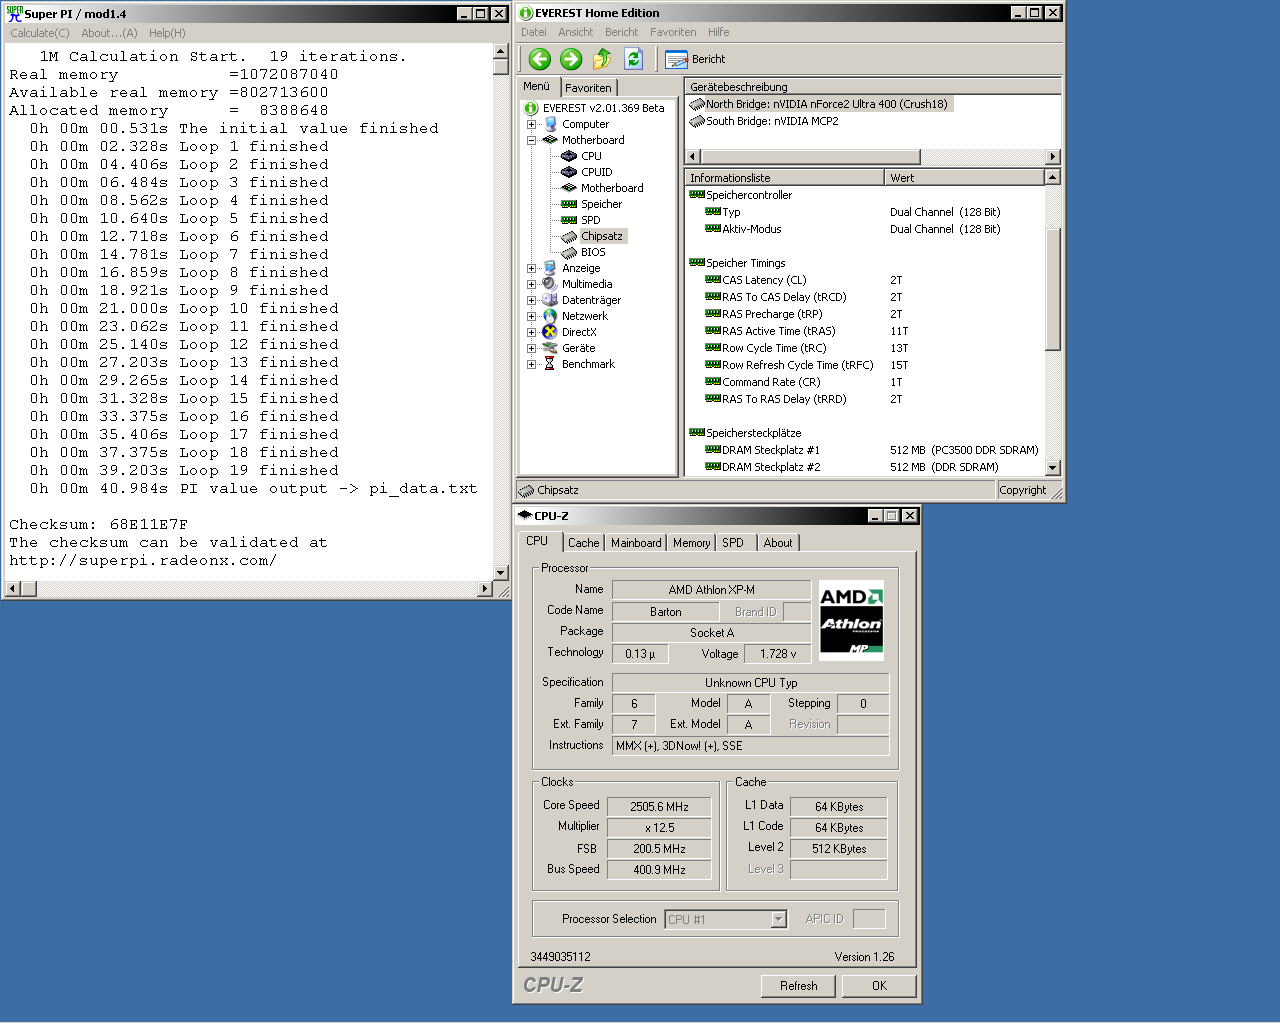Open the Help(H) menu in Super PI
Viewport: 1280px width, 1024px height.
[x=167, y=33]
